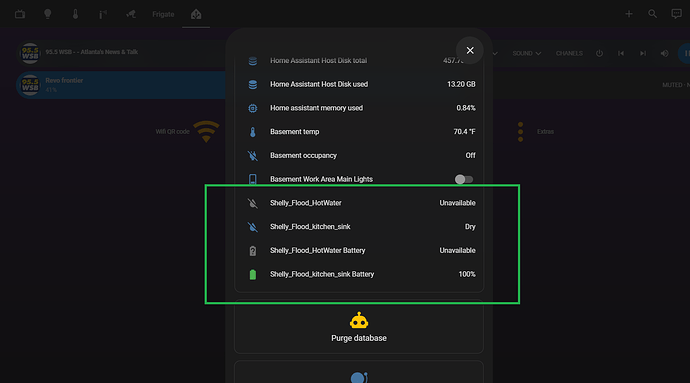The height and width of the screenshot is (383, 690).
Task: Click Shelly_Flood_kitchen_sink water-off icon
Action: 253,227
